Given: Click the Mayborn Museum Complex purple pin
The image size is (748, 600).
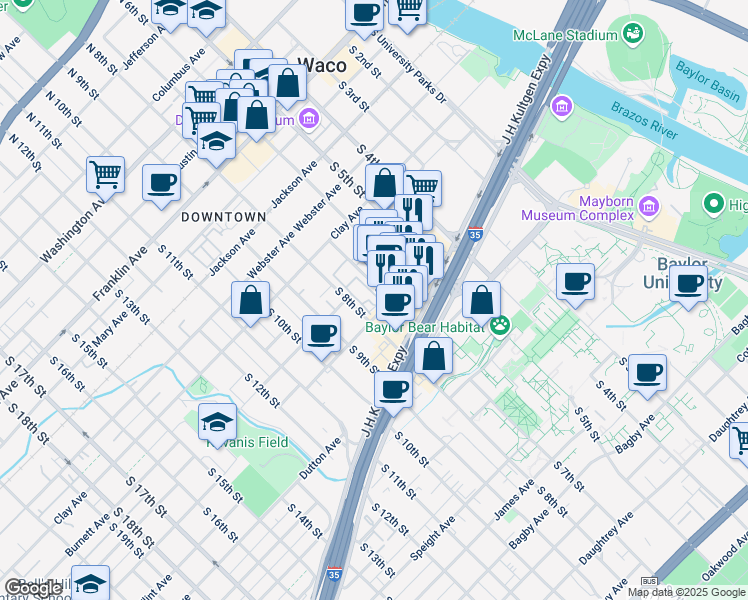Looking at the screenshot, I should click(650, 207).
